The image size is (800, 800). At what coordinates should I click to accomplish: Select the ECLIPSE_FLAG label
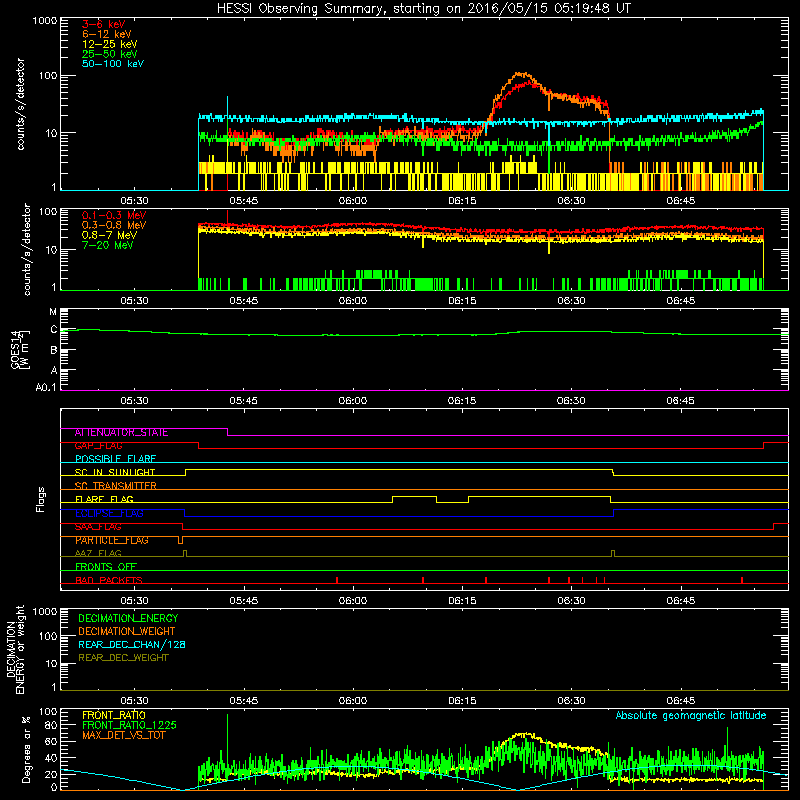[109, 513]
